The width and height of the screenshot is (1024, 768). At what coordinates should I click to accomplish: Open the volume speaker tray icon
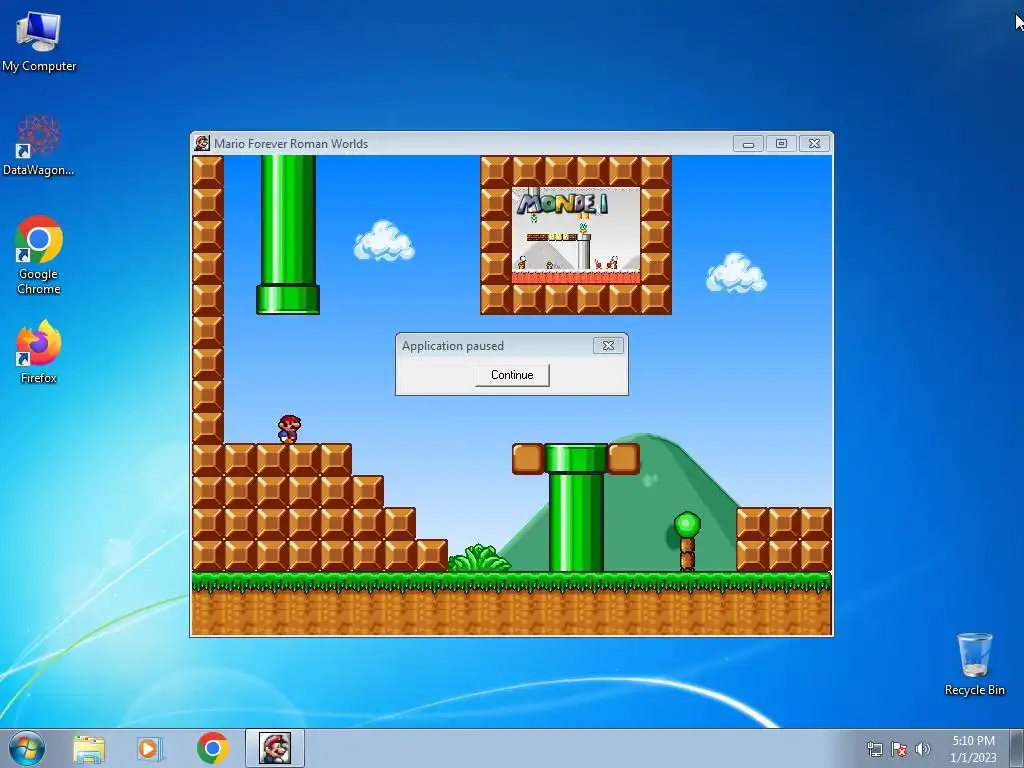tap(922, 749)
